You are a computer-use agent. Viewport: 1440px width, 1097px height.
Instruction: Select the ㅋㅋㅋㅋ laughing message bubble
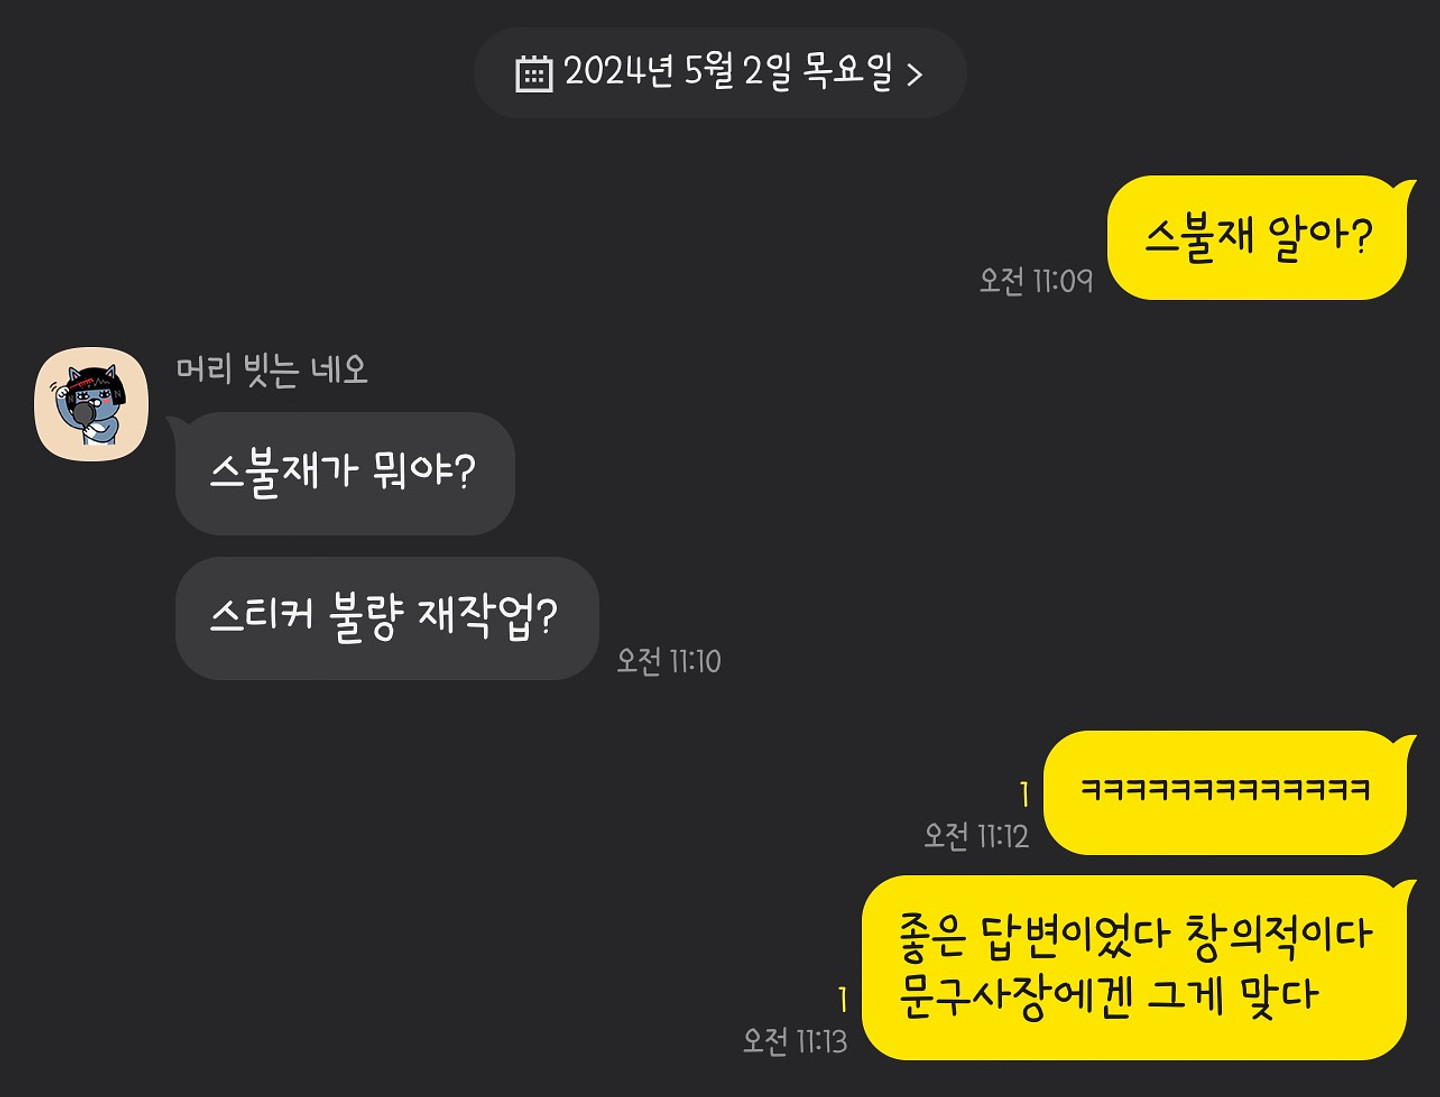(1225, 792)
